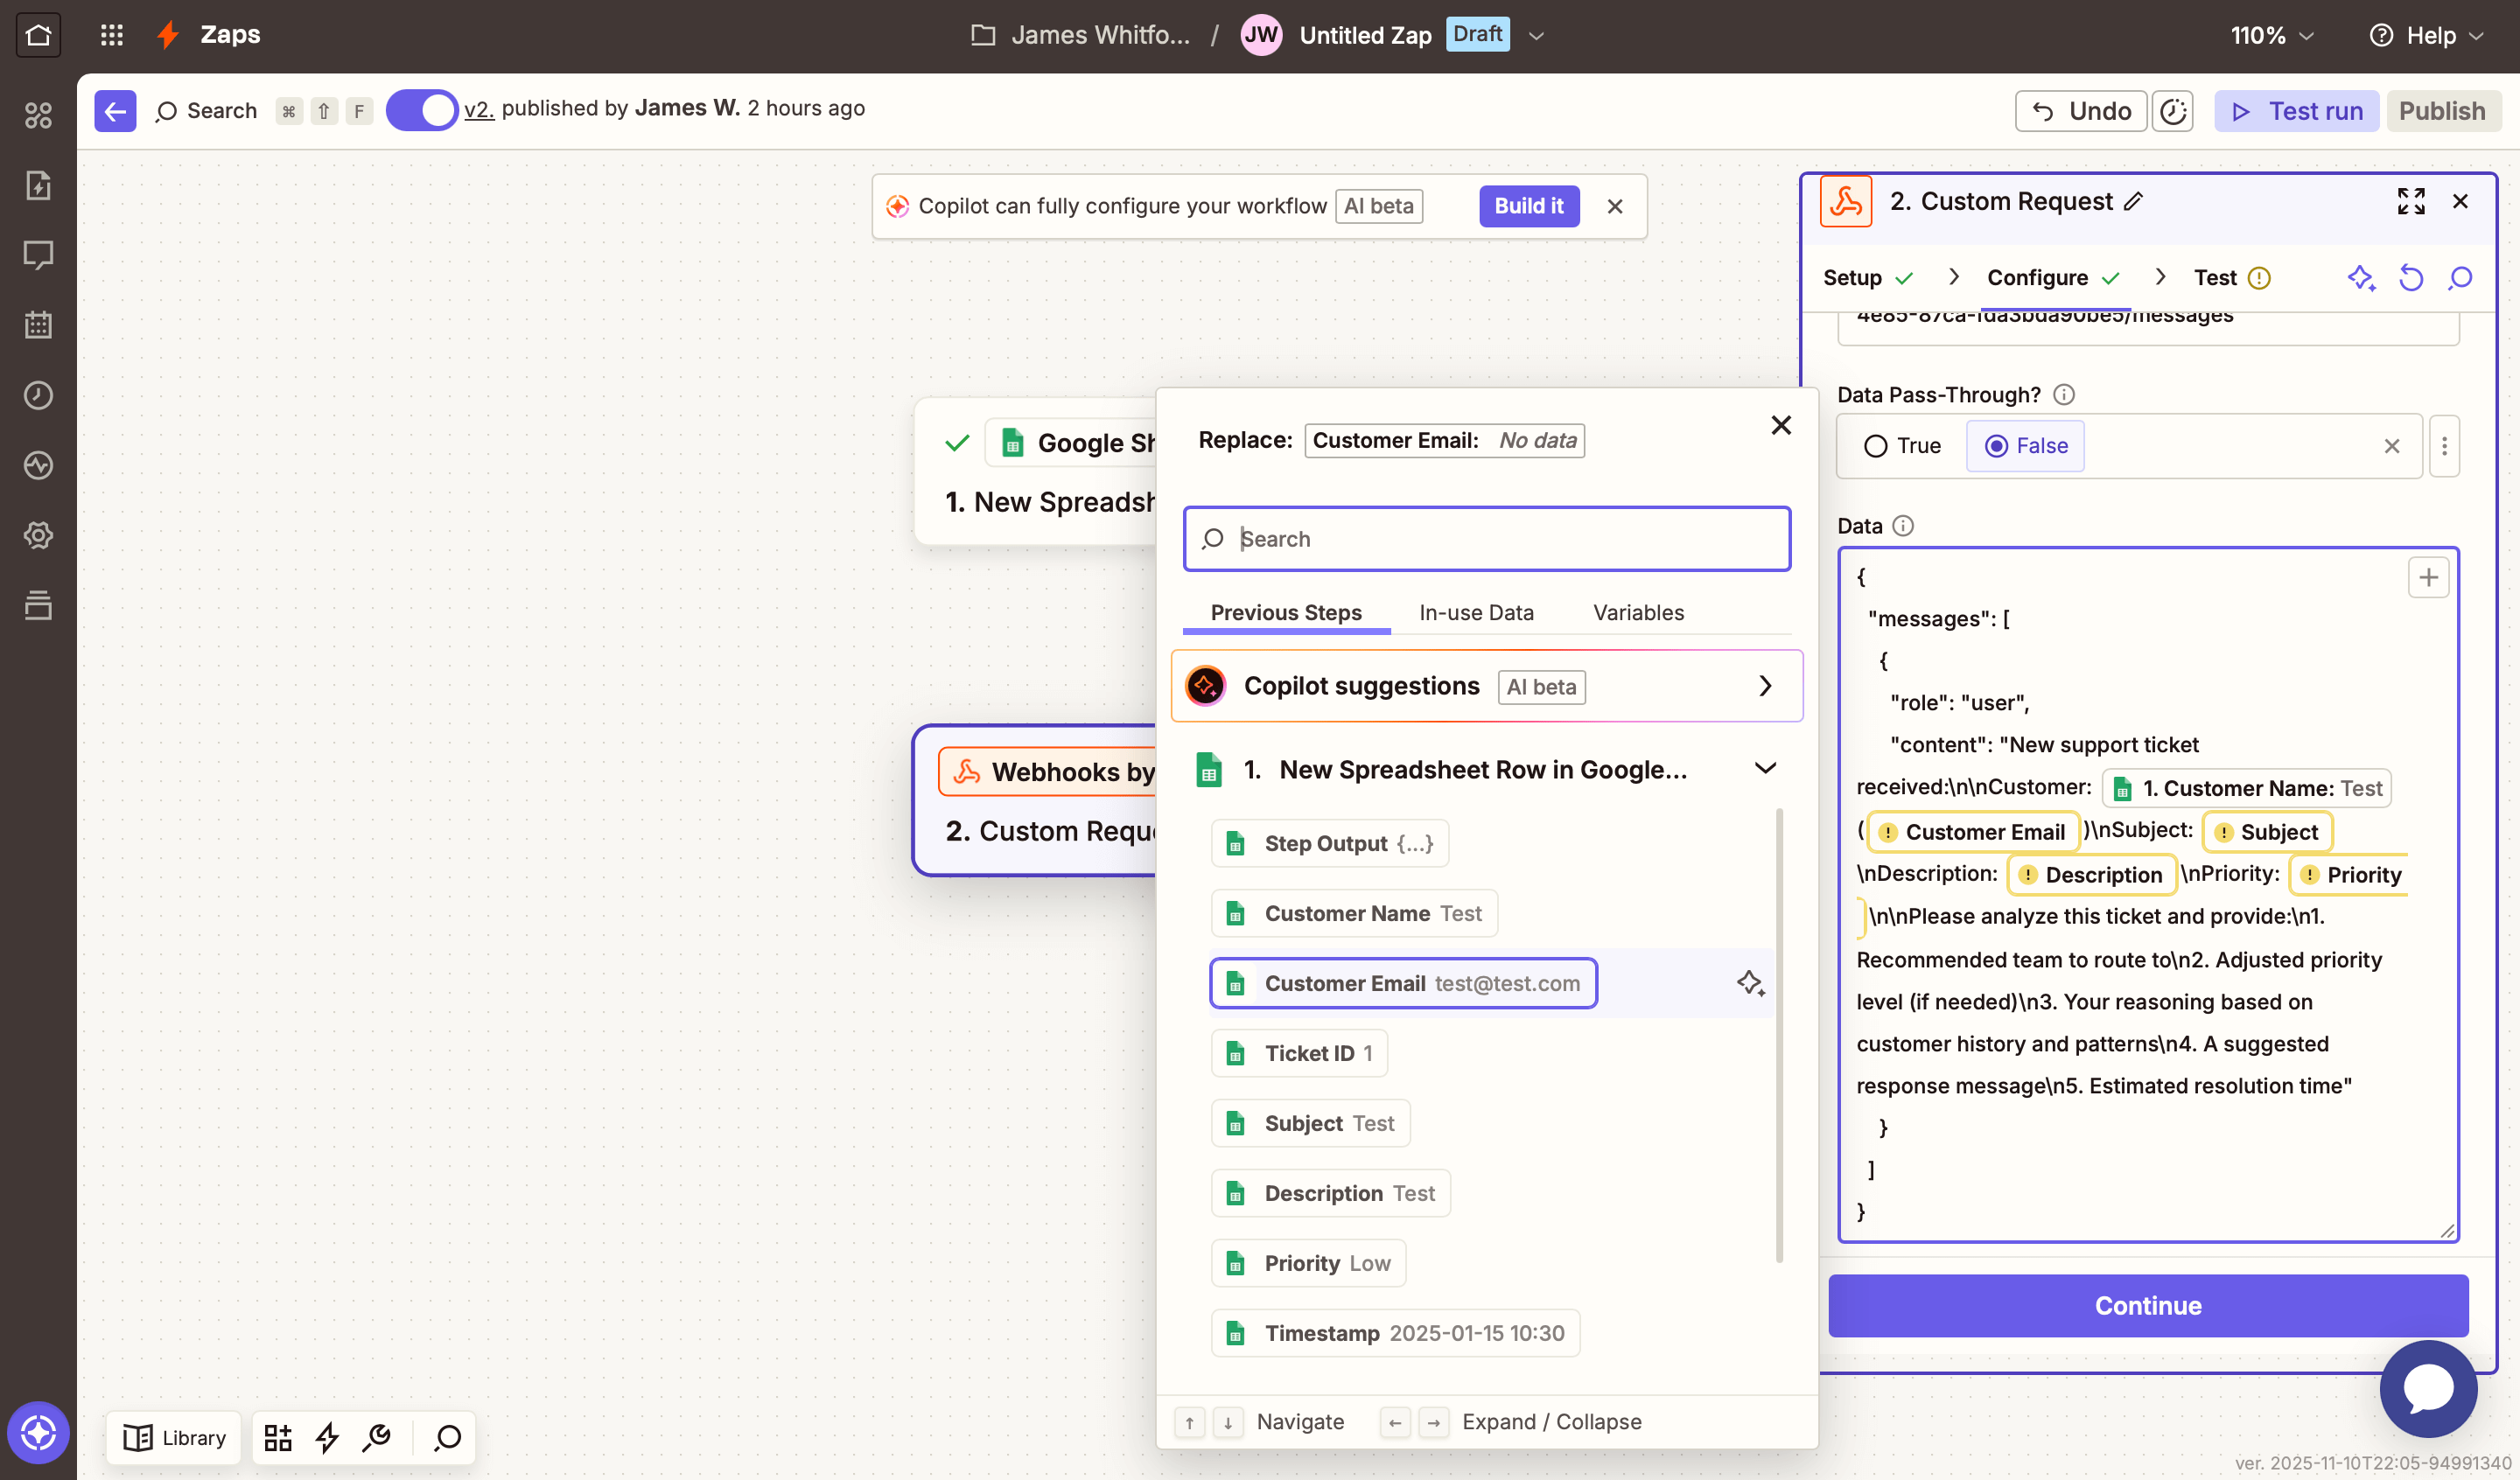Image resolution: width=2520 pixels, height=1480 pixels.
Task: Open the chat bubble support widget
Action: coord(2427,1388)
